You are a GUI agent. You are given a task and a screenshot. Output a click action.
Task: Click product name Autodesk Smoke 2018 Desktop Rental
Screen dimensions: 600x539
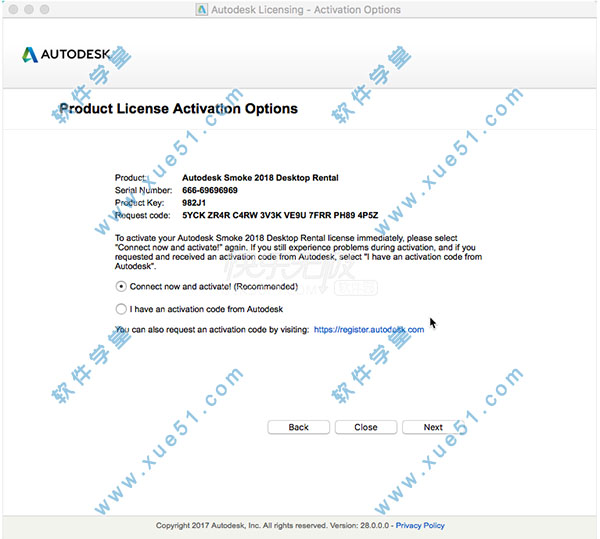(x=260, y=178)
